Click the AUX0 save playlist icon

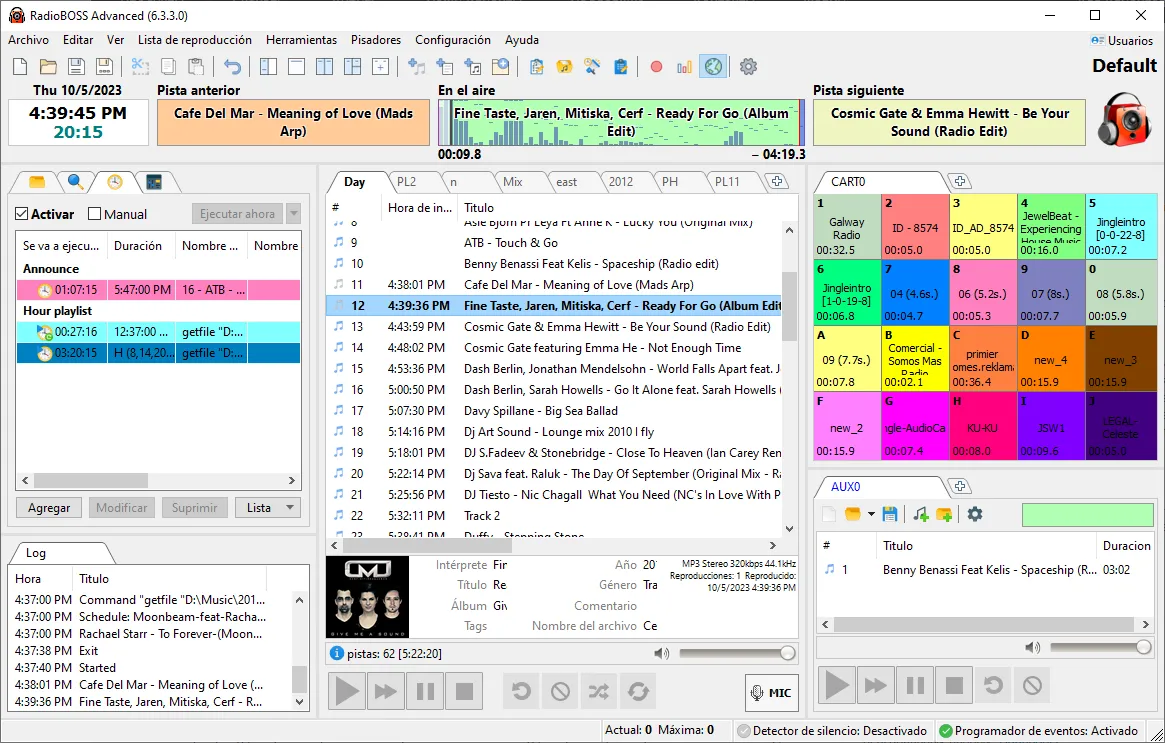tap(890, 514)
